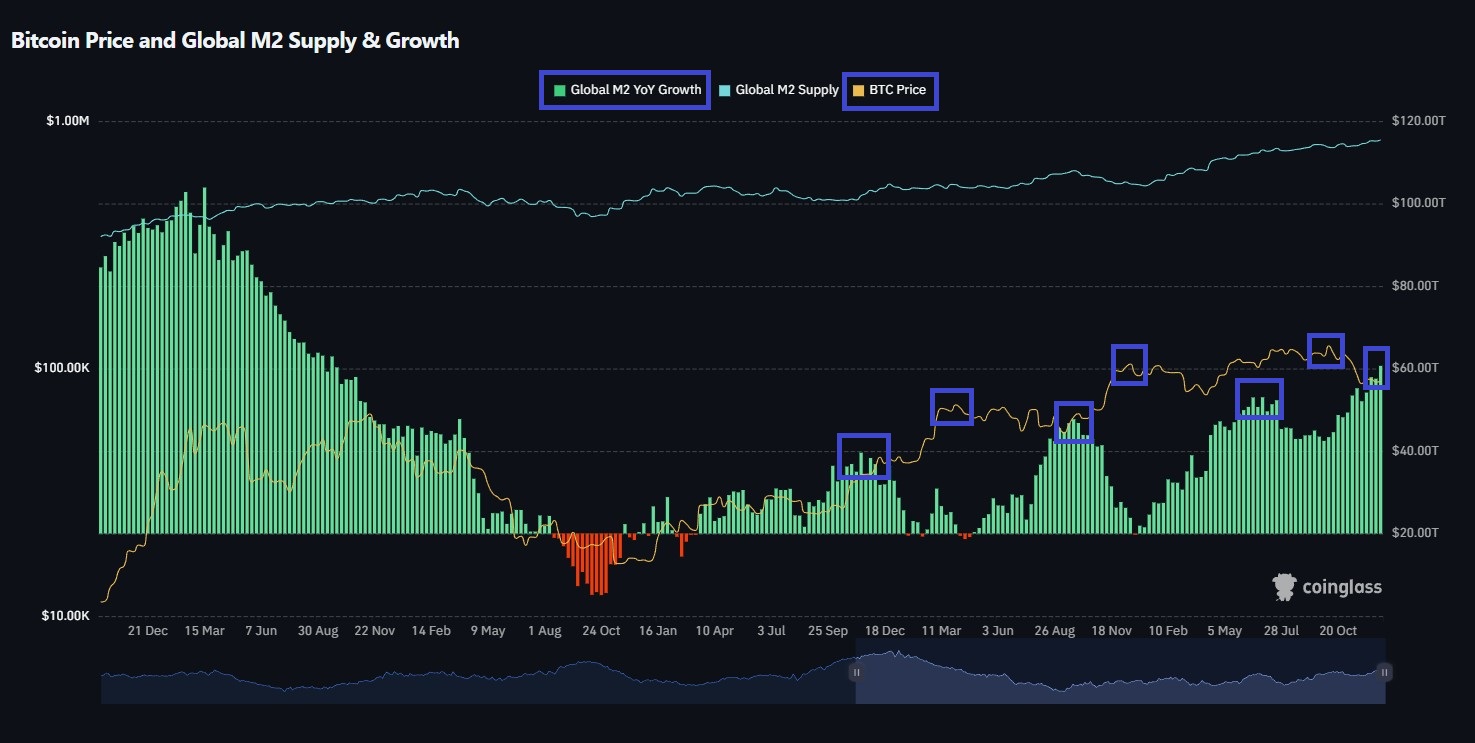Toggle the Global M2 YoY Growth series label

tap(636, 90)
